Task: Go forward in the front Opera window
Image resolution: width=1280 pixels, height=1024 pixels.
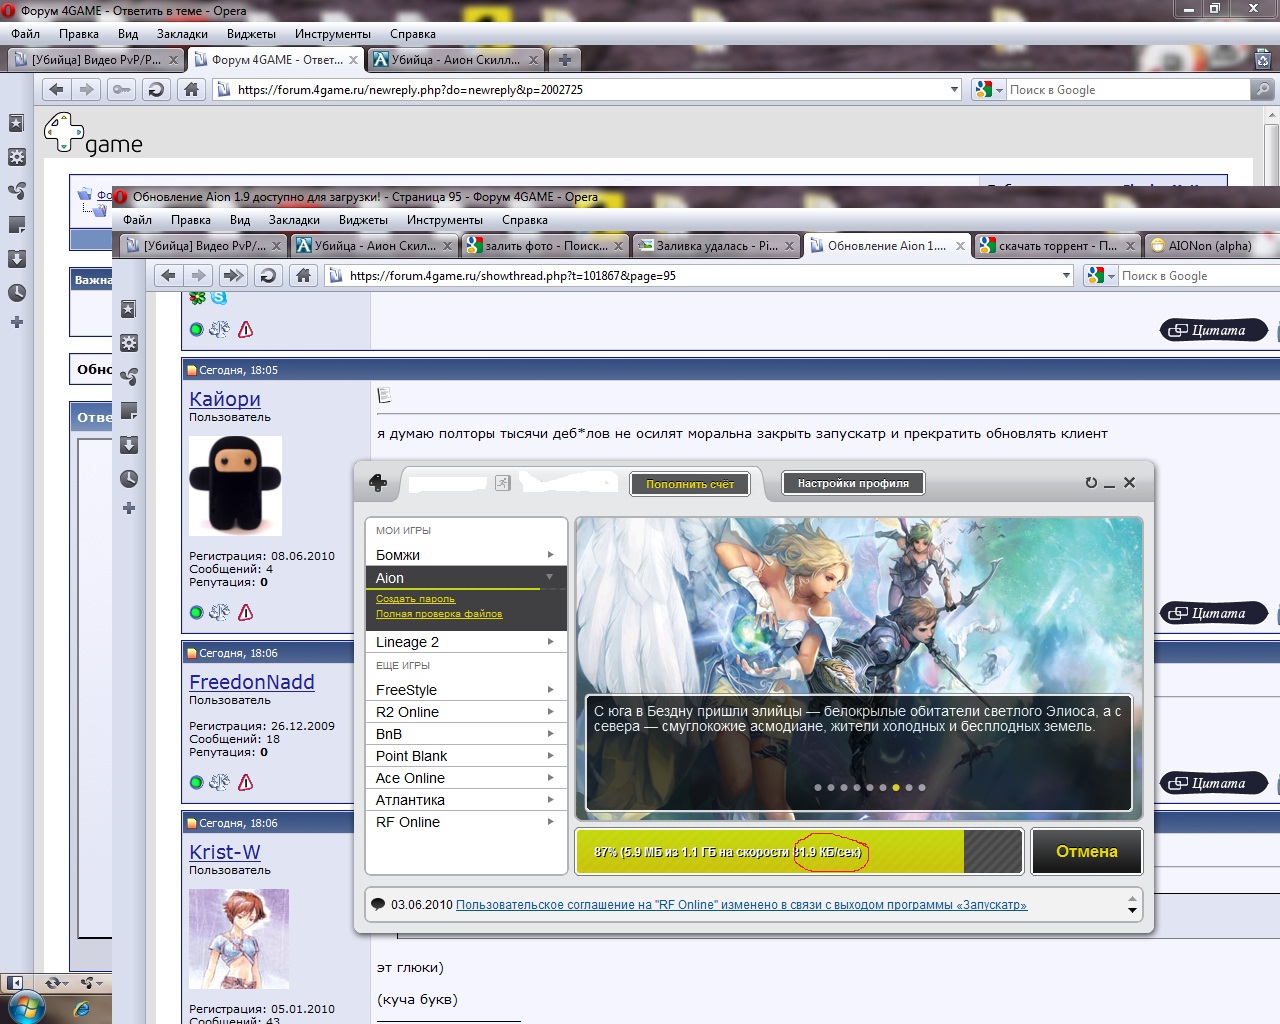Action: click(x=199, y=275)
